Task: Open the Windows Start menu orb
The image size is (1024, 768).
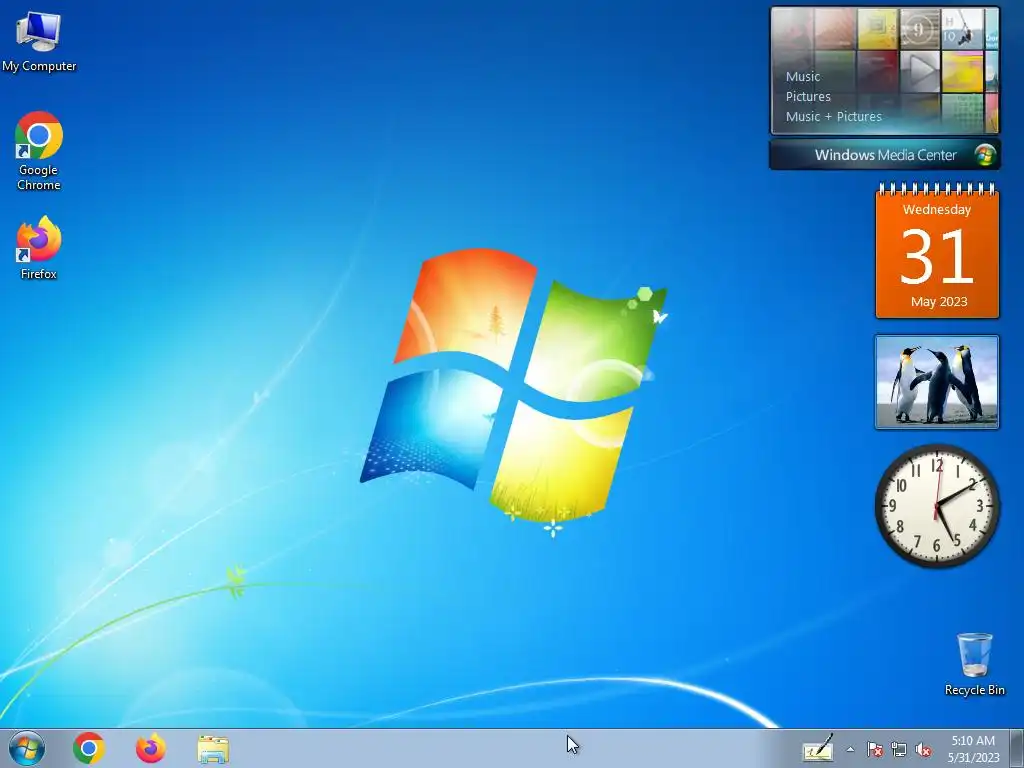Action: 27,748
